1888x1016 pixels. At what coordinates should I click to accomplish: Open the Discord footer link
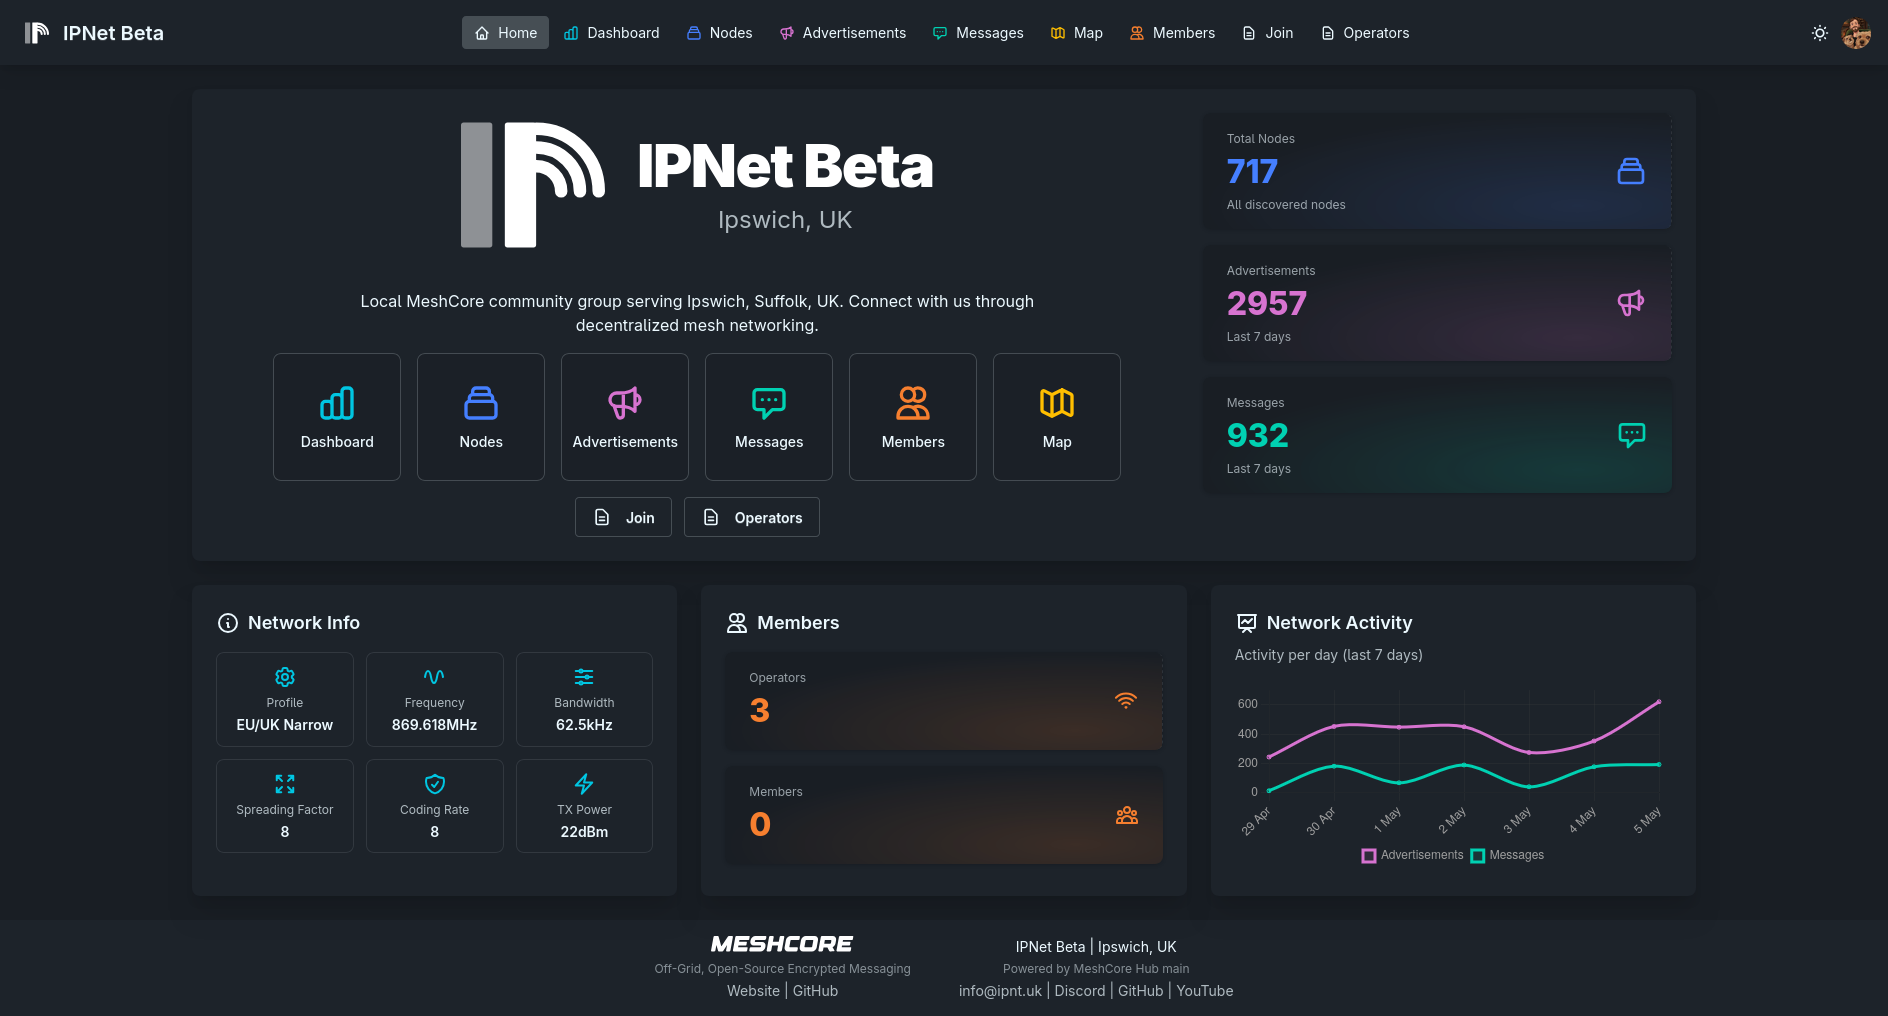click(1080, 991)
